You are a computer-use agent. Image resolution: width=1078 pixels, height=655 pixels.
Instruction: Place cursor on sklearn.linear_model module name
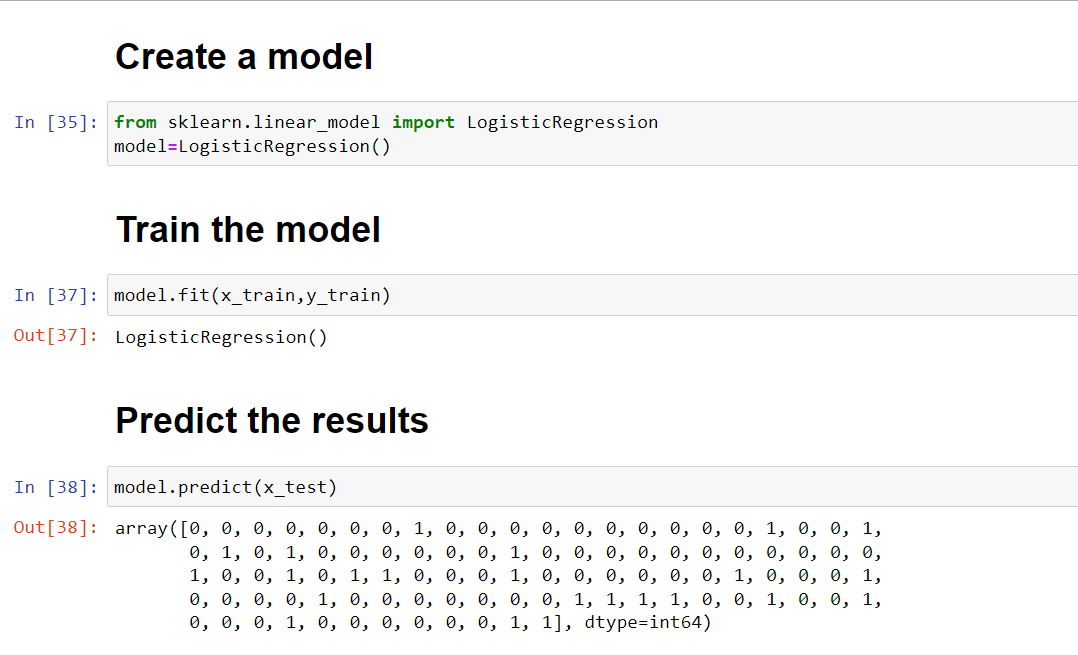pos(273,122)
